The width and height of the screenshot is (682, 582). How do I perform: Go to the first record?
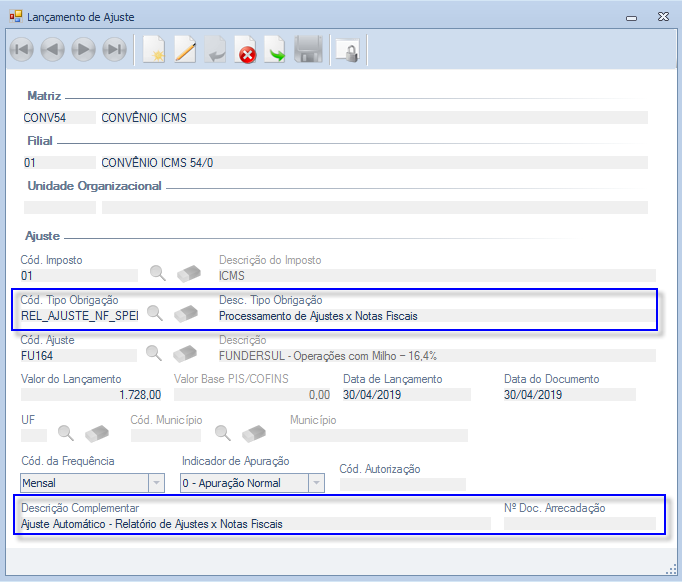click(x=22, y=50)
